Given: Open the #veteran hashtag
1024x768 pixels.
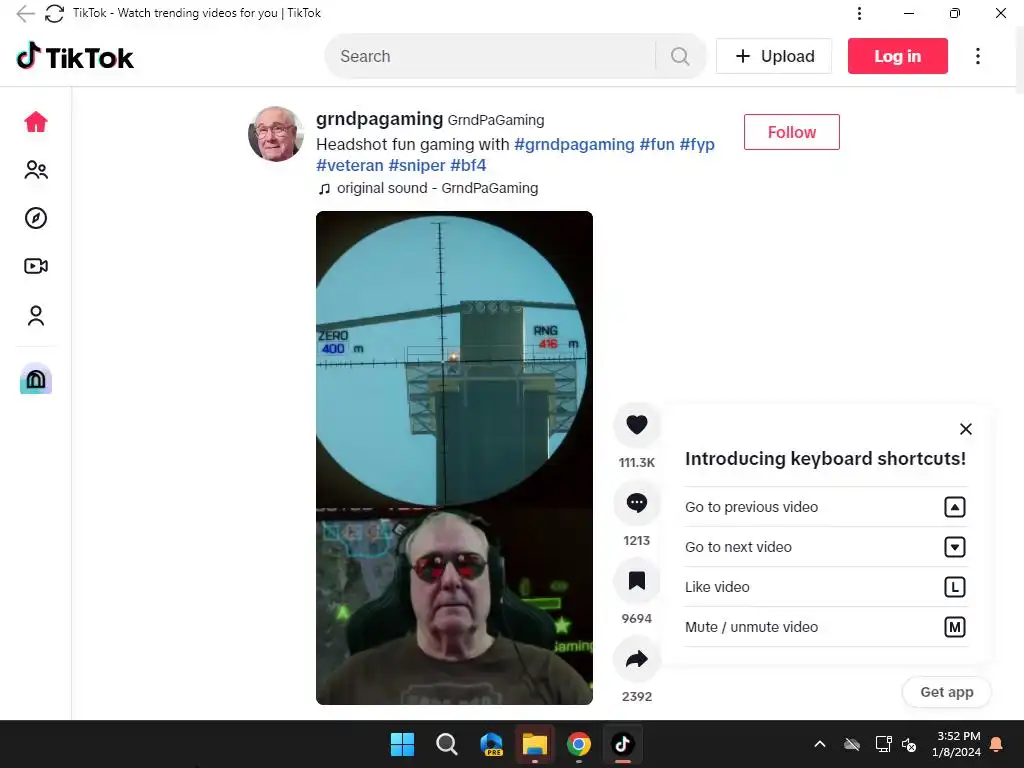Looking at the screenshot, I should tap(349, 165).
